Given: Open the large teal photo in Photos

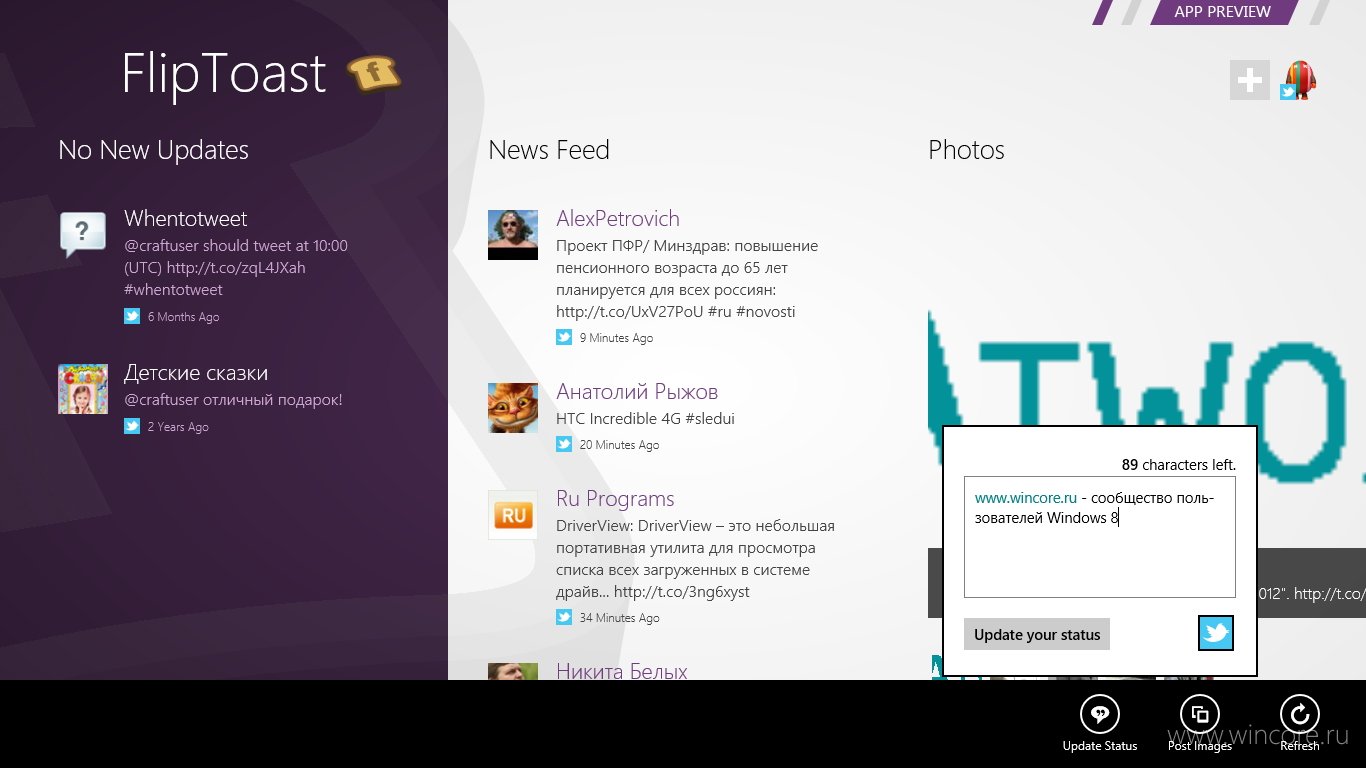Looking at the screenshot, I should (x=1147, y=380).
